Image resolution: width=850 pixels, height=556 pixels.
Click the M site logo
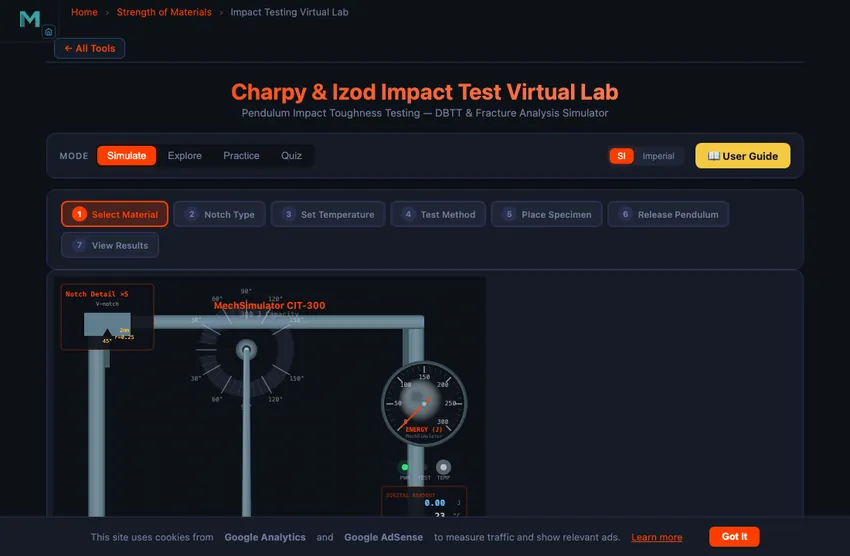click(x=30, y=19)
